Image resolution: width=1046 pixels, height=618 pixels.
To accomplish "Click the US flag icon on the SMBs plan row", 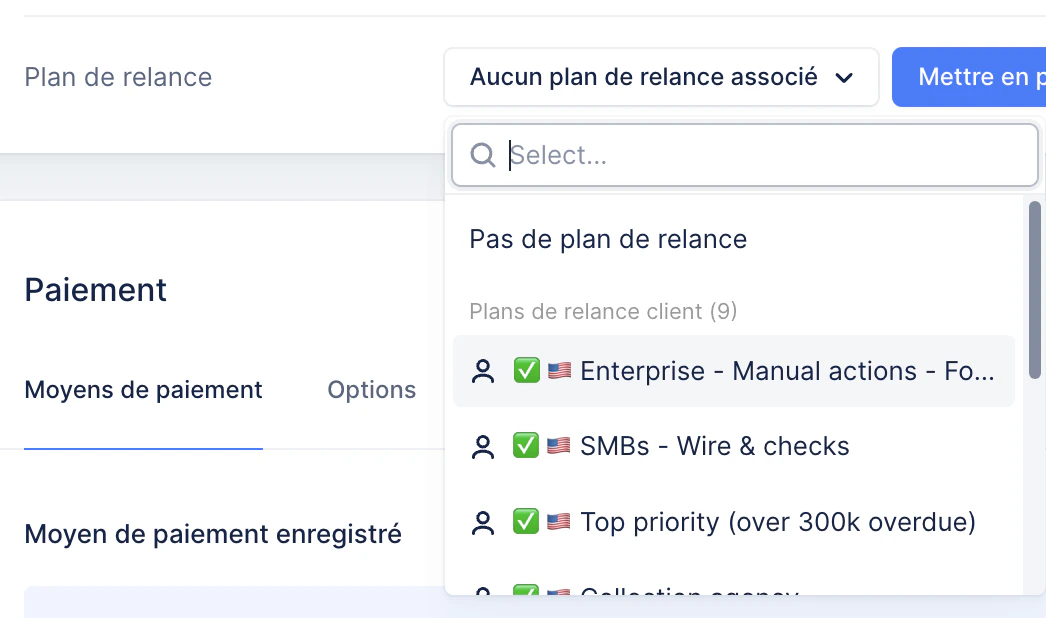I will coord(559,446).
